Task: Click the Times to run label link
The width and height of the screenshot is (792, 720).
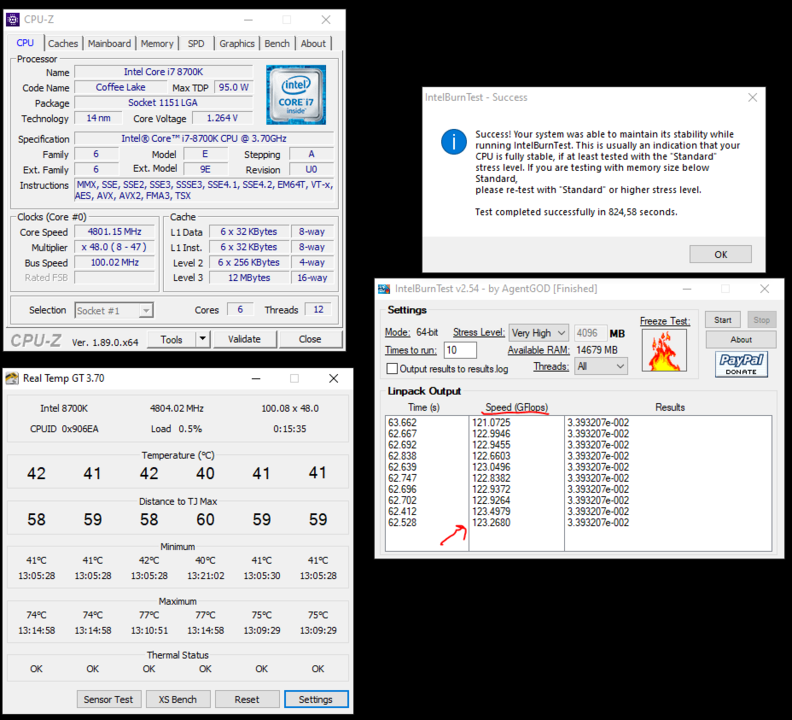Action: 411,350
